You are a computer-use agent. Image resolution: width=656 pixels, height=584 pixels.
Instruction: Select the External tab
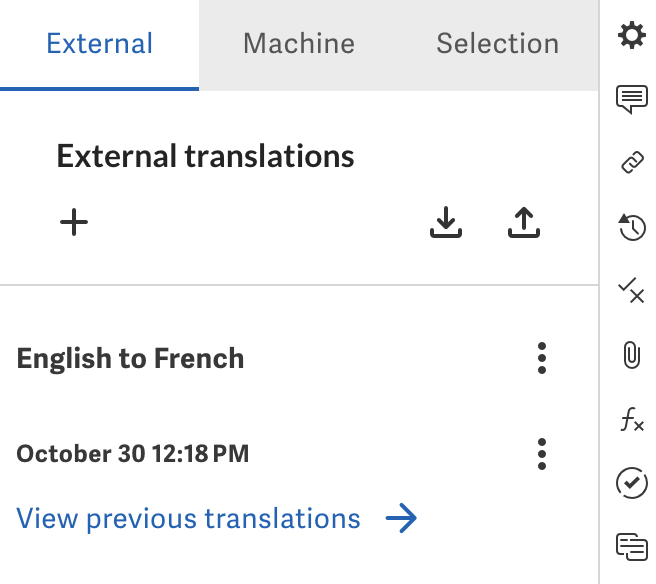point(100,44)
